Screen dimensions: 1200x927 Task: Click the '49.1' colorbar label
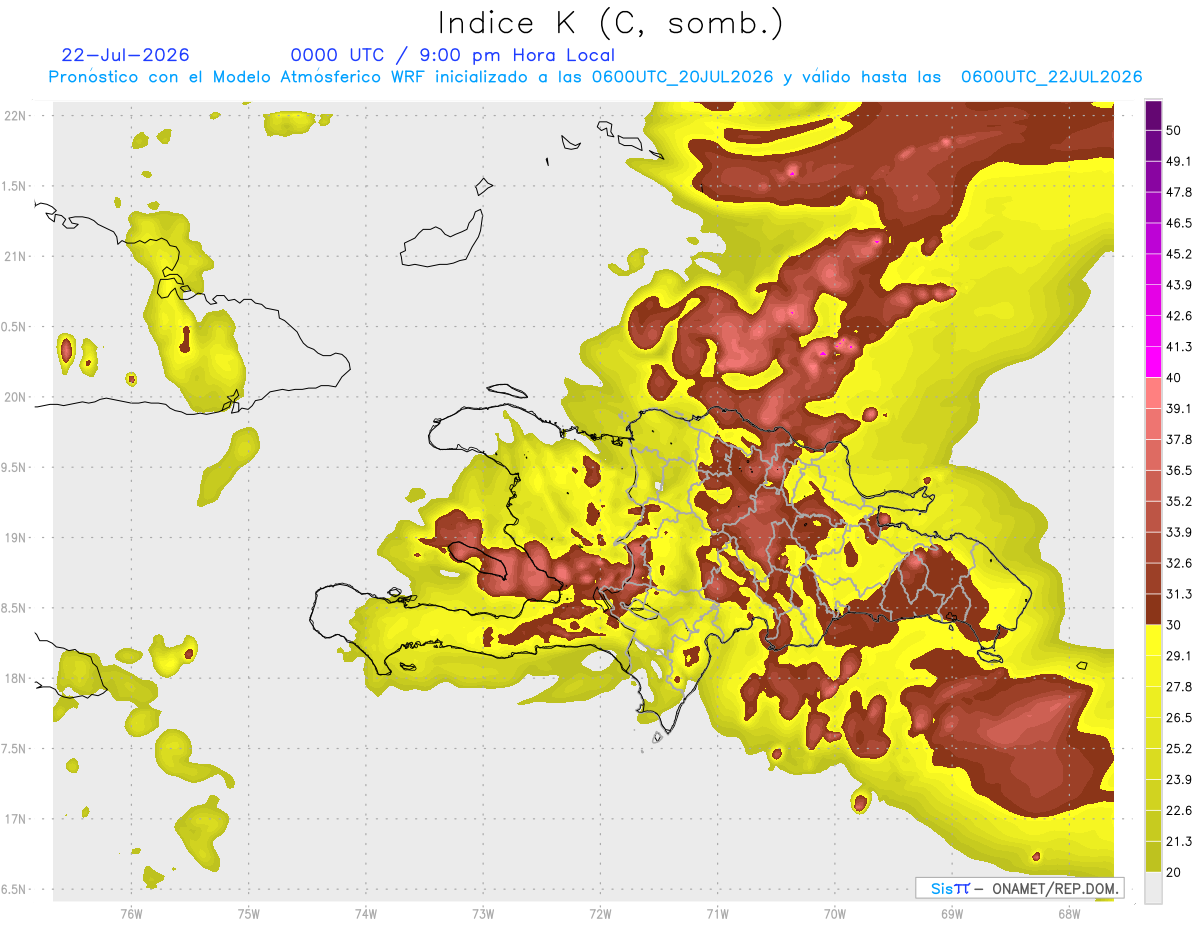coord(1179,161)
